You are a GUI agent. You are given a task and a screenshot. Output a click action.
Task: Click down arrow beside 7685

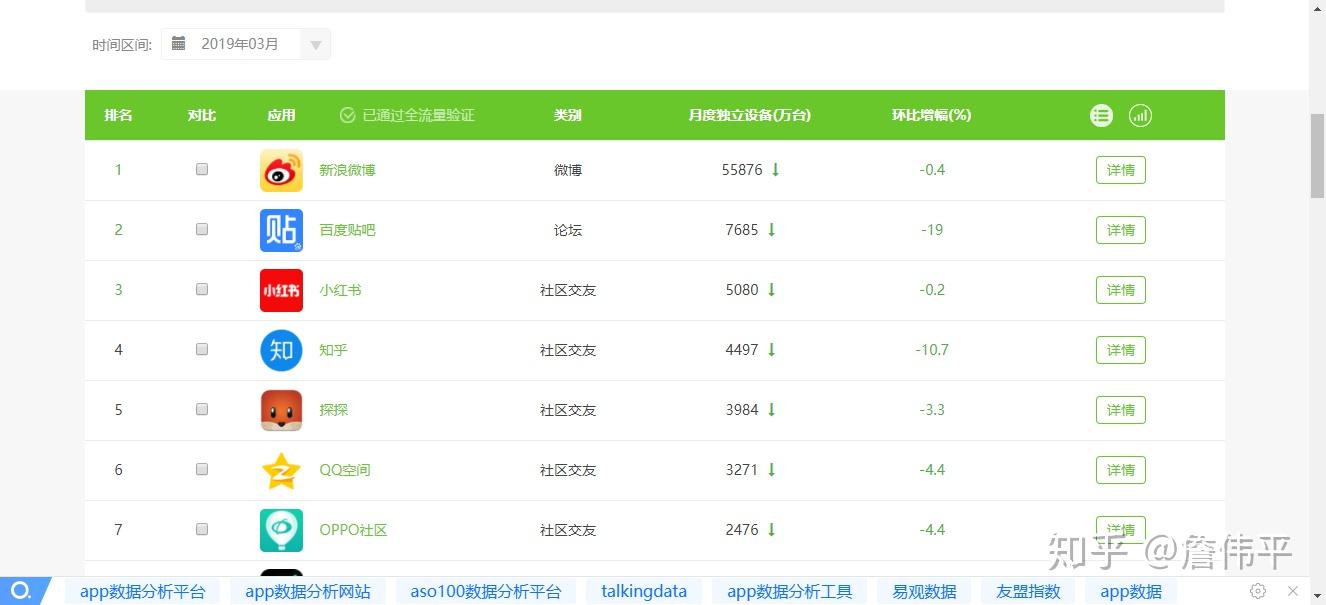pos(771,230)
